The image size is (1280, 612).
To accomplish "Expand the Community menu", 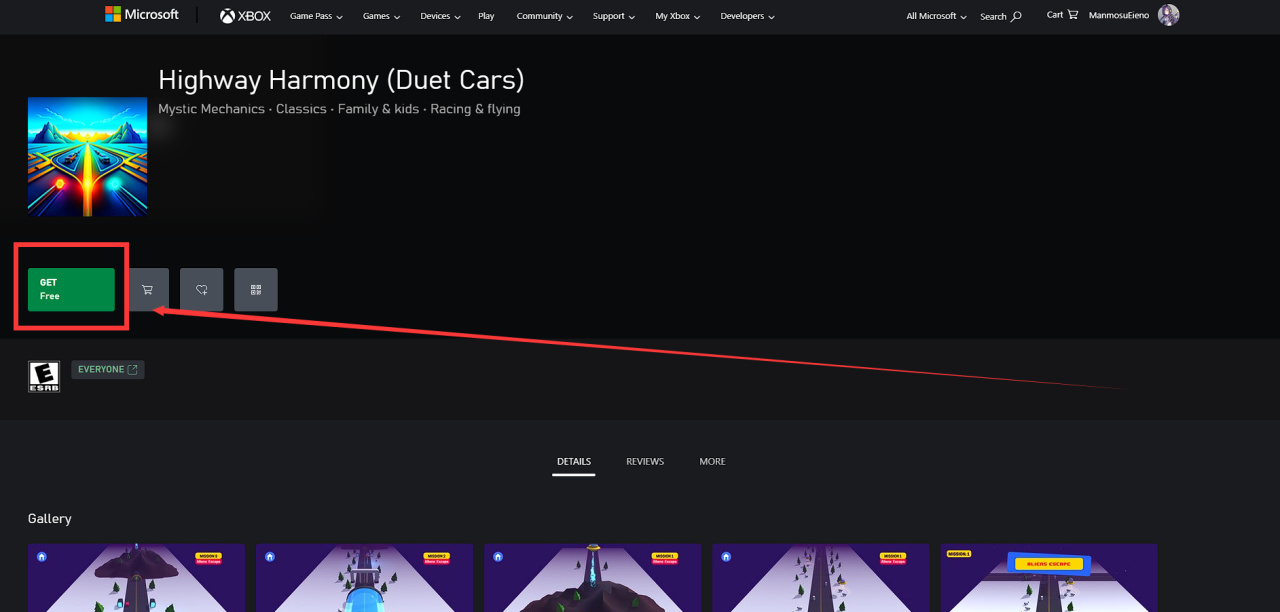I will pyautogui.click(x=545, y=16).
